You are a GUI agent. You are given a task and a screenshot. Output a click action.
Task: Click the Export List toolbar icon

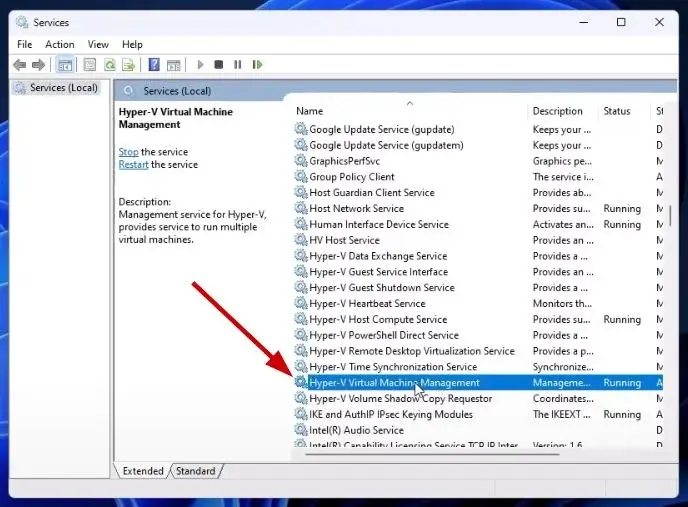(x=129, y=65)
